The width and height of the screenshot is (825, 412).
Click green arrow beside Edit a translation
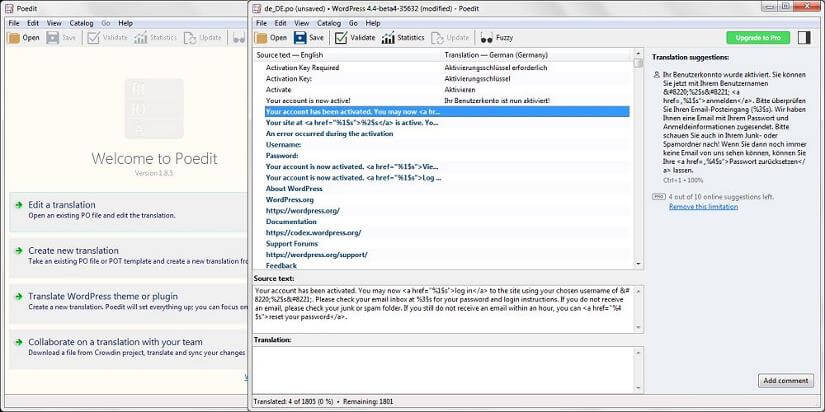coord(19,205)
